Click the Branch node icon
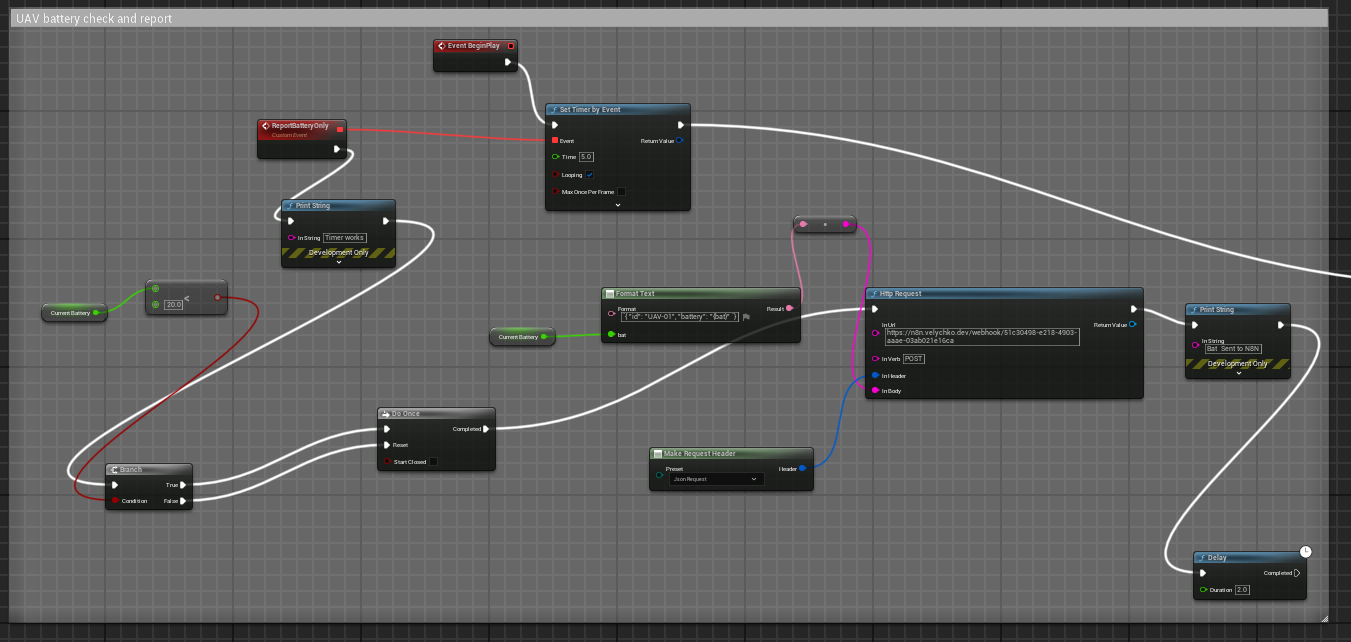Screen dimensions: 1351x642 [114, 469]
